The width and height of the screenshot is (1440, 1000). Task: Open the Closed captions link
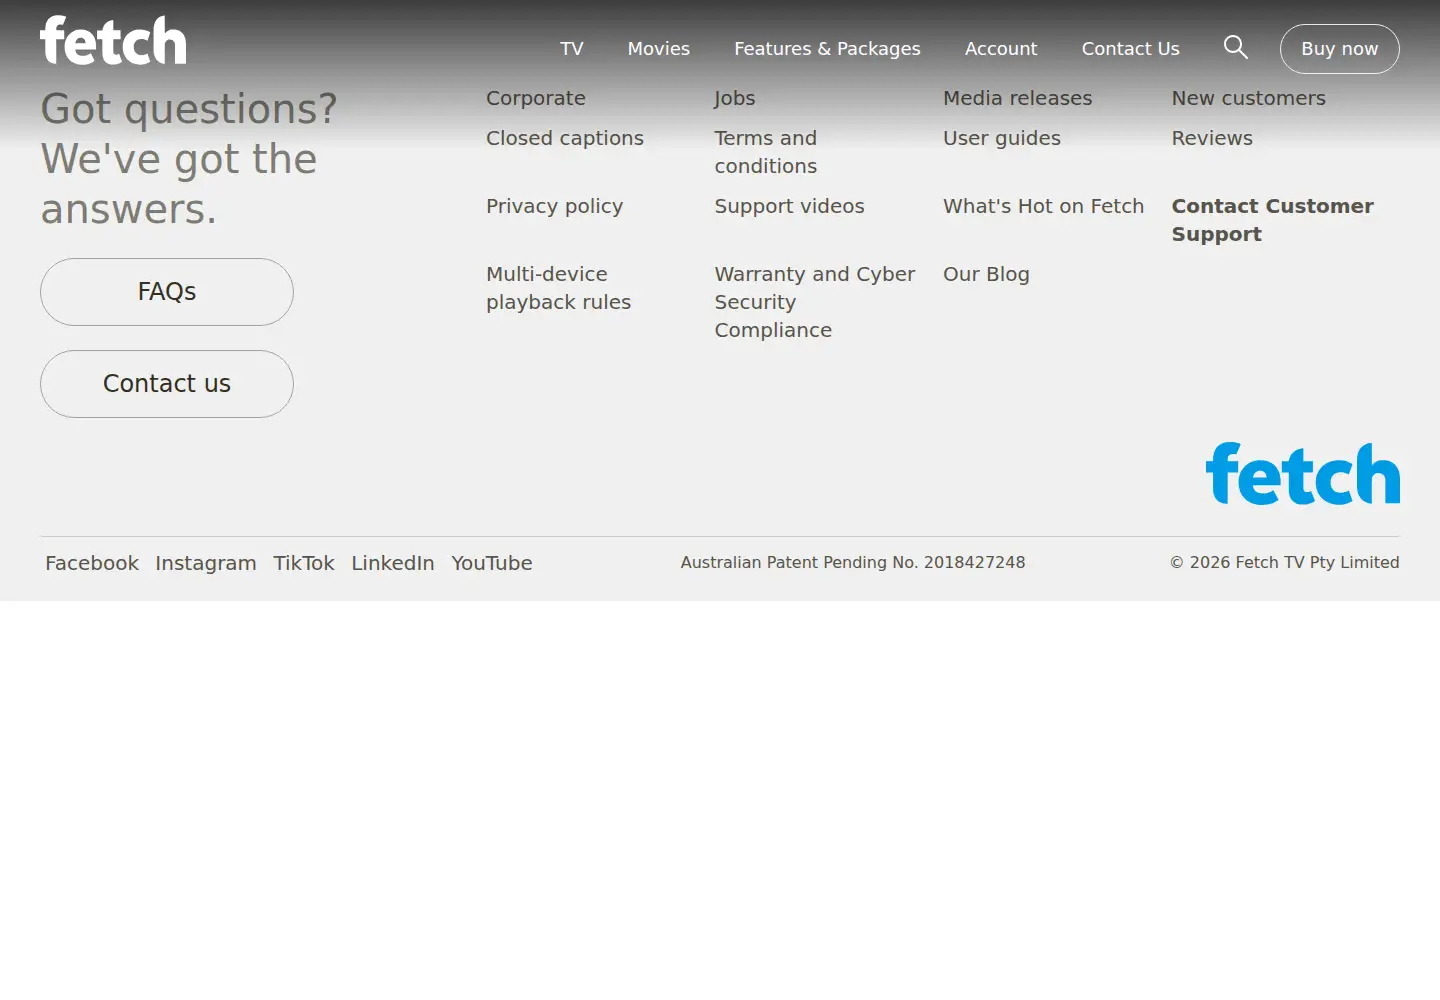click(565, 138)
